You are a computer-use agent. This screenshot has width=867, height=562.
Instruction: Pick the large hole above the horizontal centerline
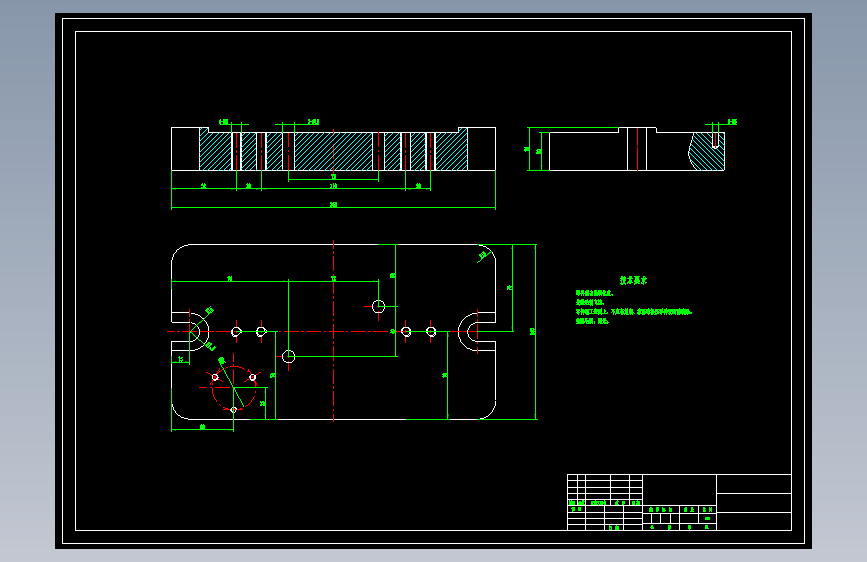coord(378,306)
